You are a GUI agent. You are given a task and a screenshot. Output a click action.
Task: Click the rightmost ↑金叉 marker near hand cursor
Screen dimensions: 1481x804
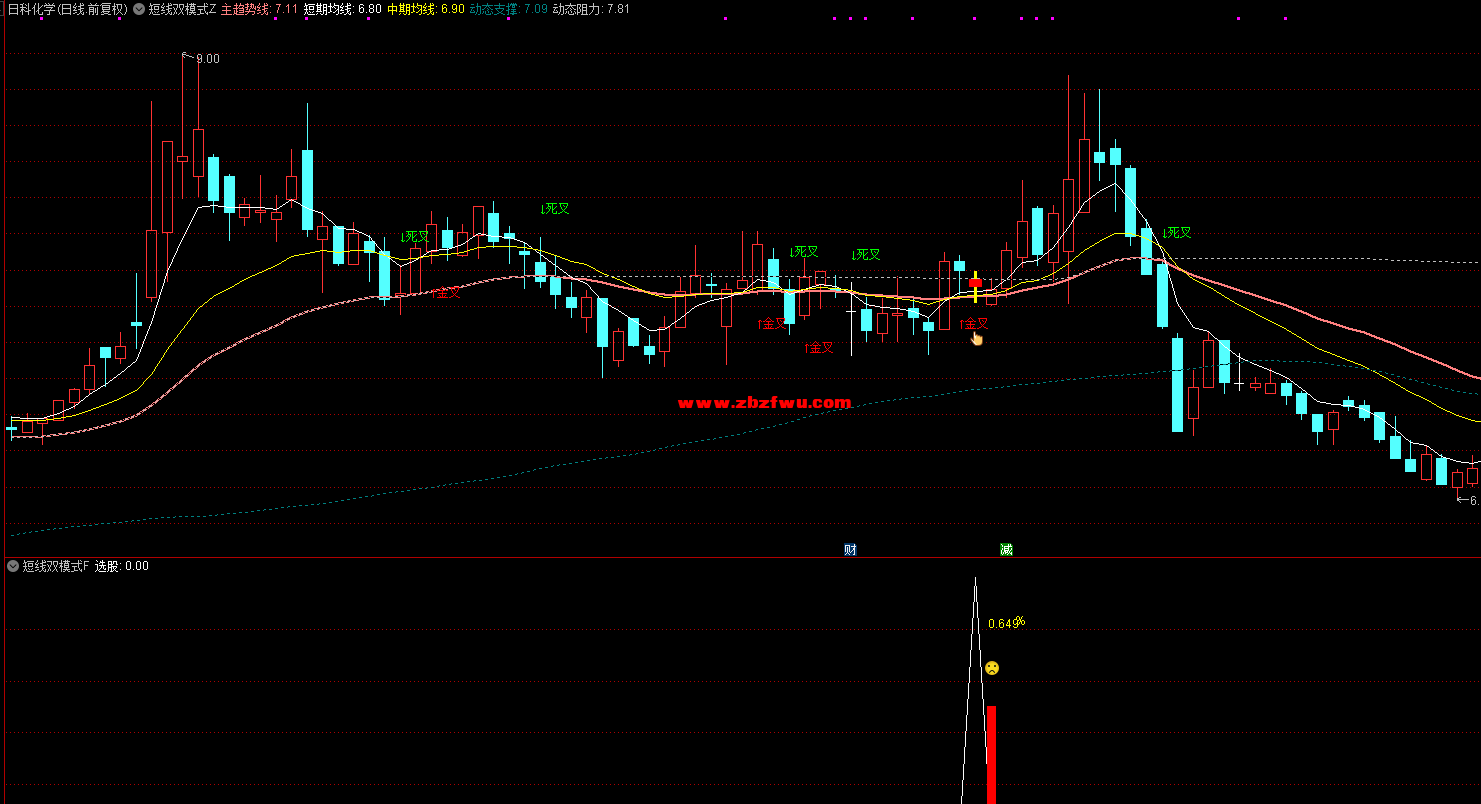(x=974, y=324)
